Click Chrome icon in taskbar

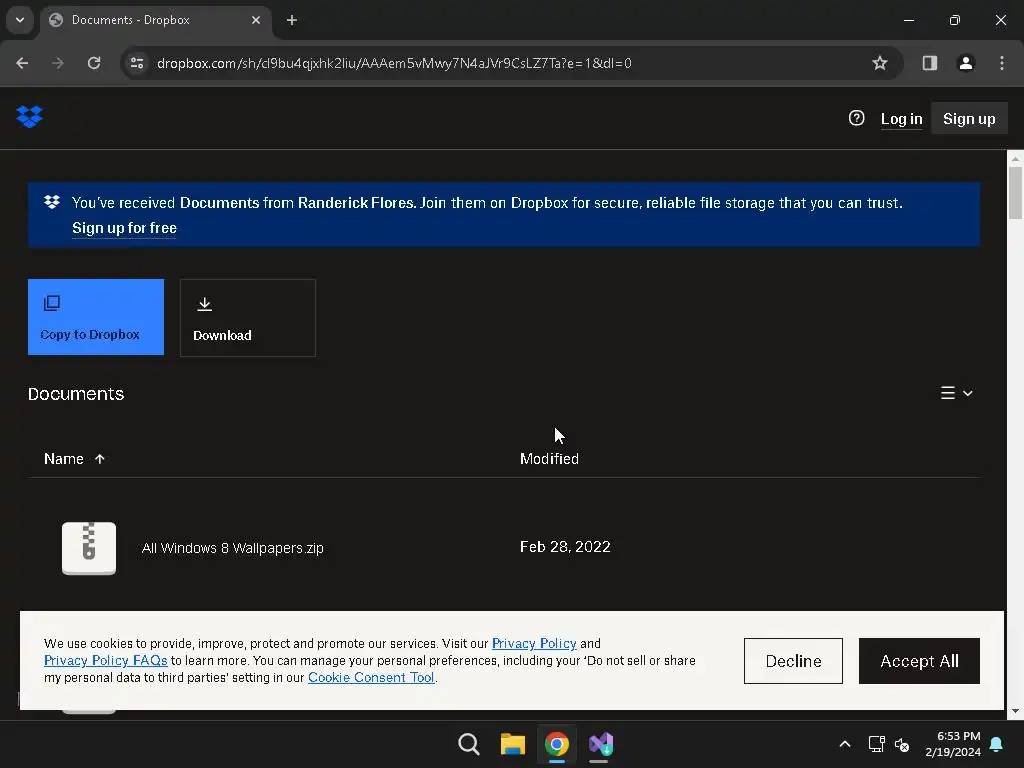pos(556,744)
